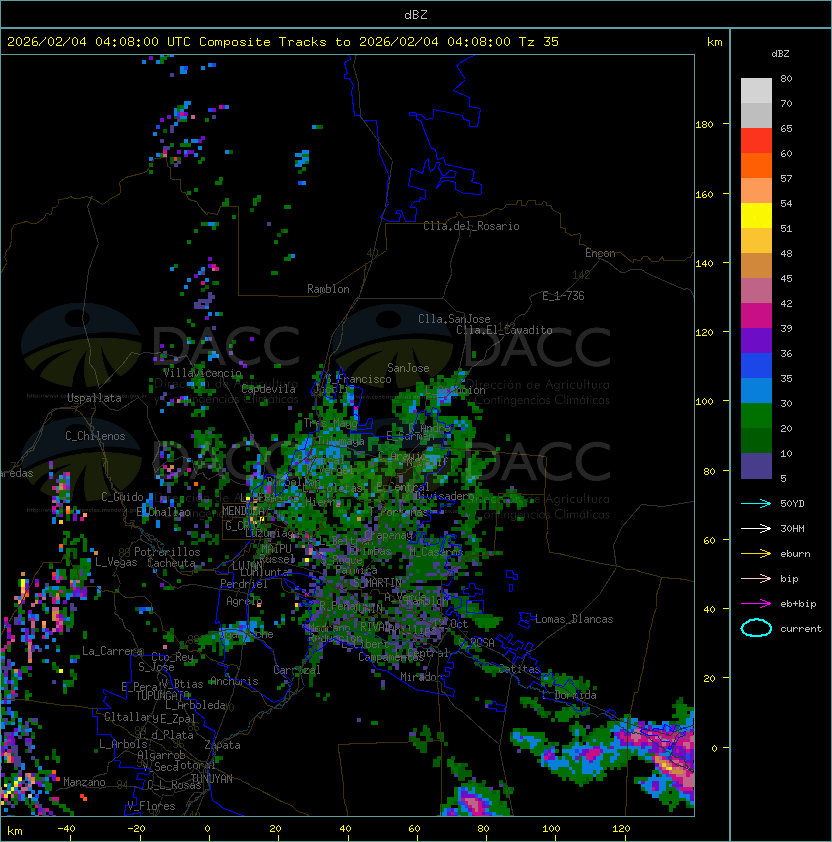Click the Composite Tracks timestamp header text
The width and height of the screenshot is (832, 842).
tap(283, 42)
